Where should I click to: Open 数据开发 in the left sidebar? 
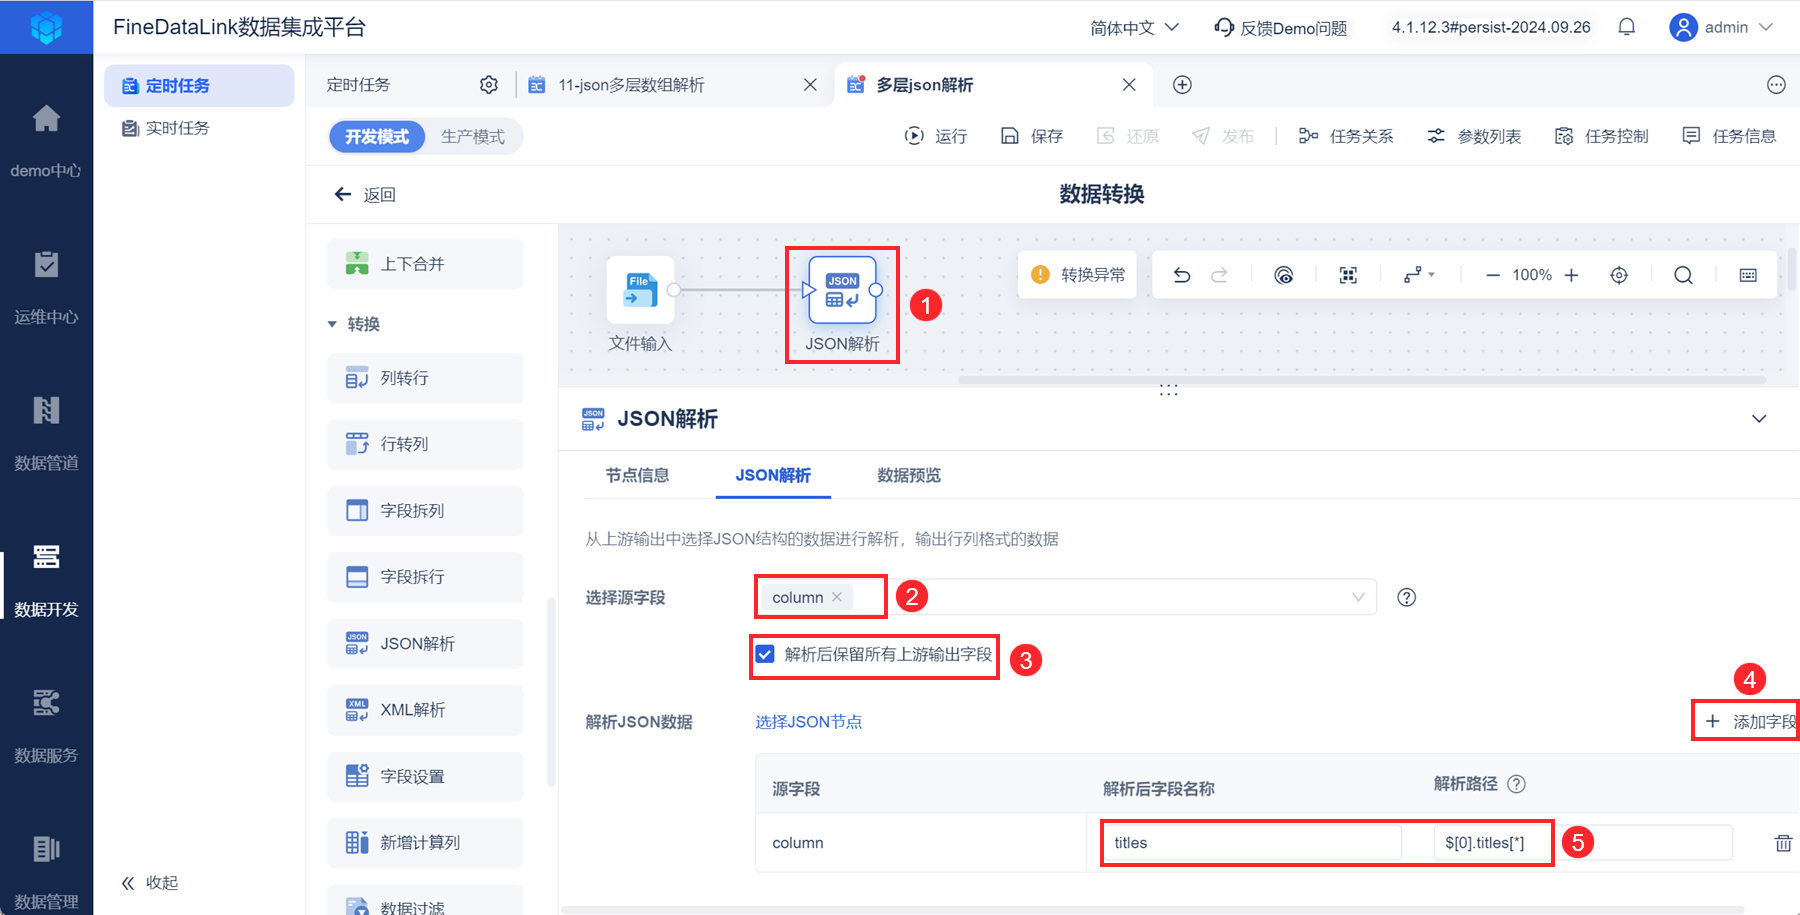46,581
